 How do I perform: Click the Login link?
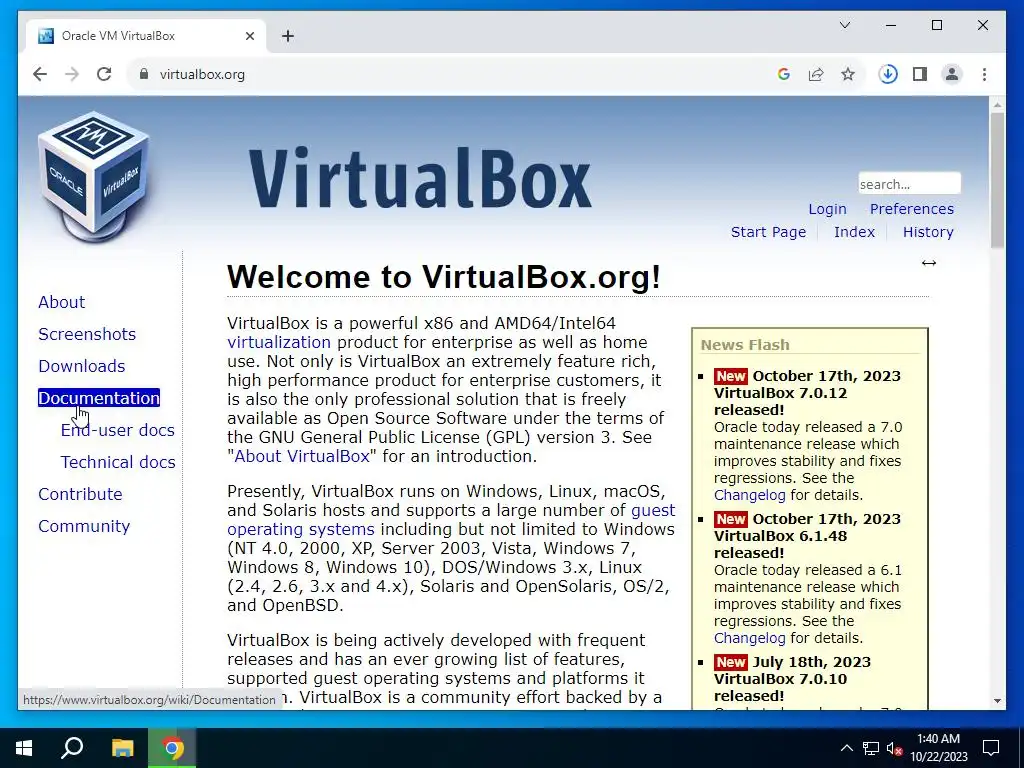pyautogui.click(x=827, y=209)
